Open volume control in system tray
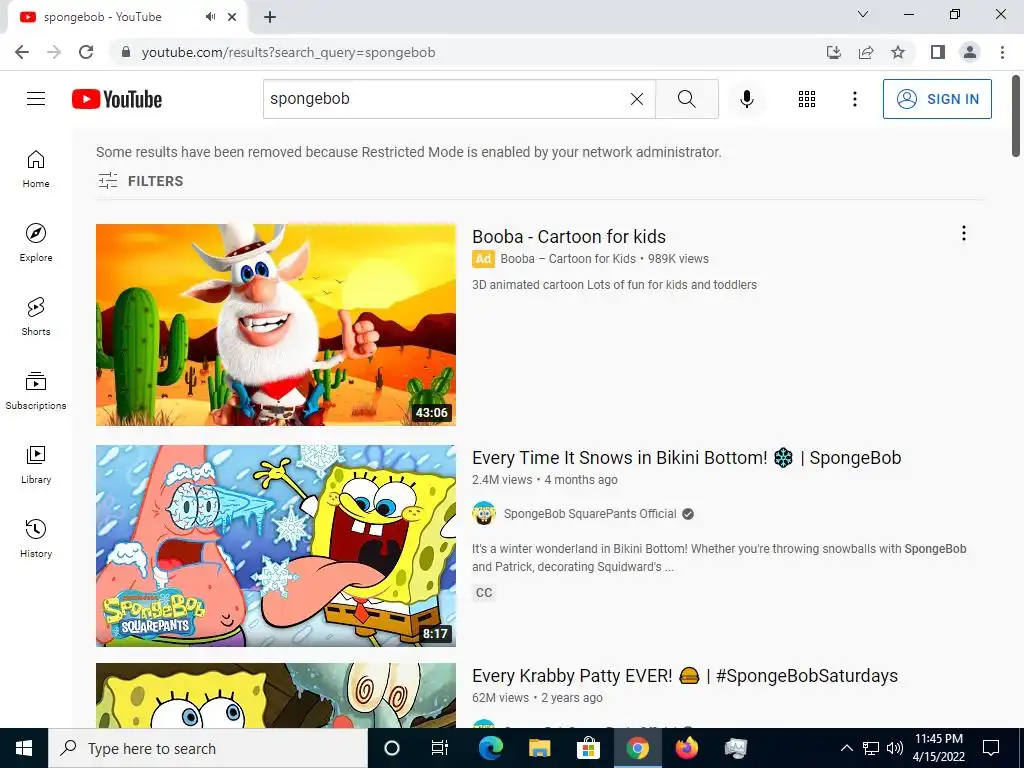Image resolution: width=1024 pixels, height=768 pixels. (x=895, y=748)
